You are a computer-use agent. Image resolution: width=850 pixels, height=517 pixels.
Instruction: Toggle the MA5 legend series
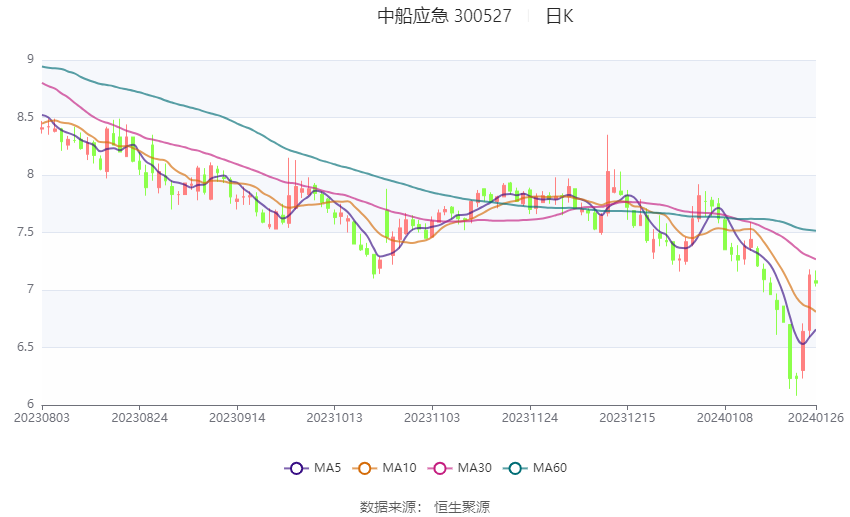(x=313, y=468)
